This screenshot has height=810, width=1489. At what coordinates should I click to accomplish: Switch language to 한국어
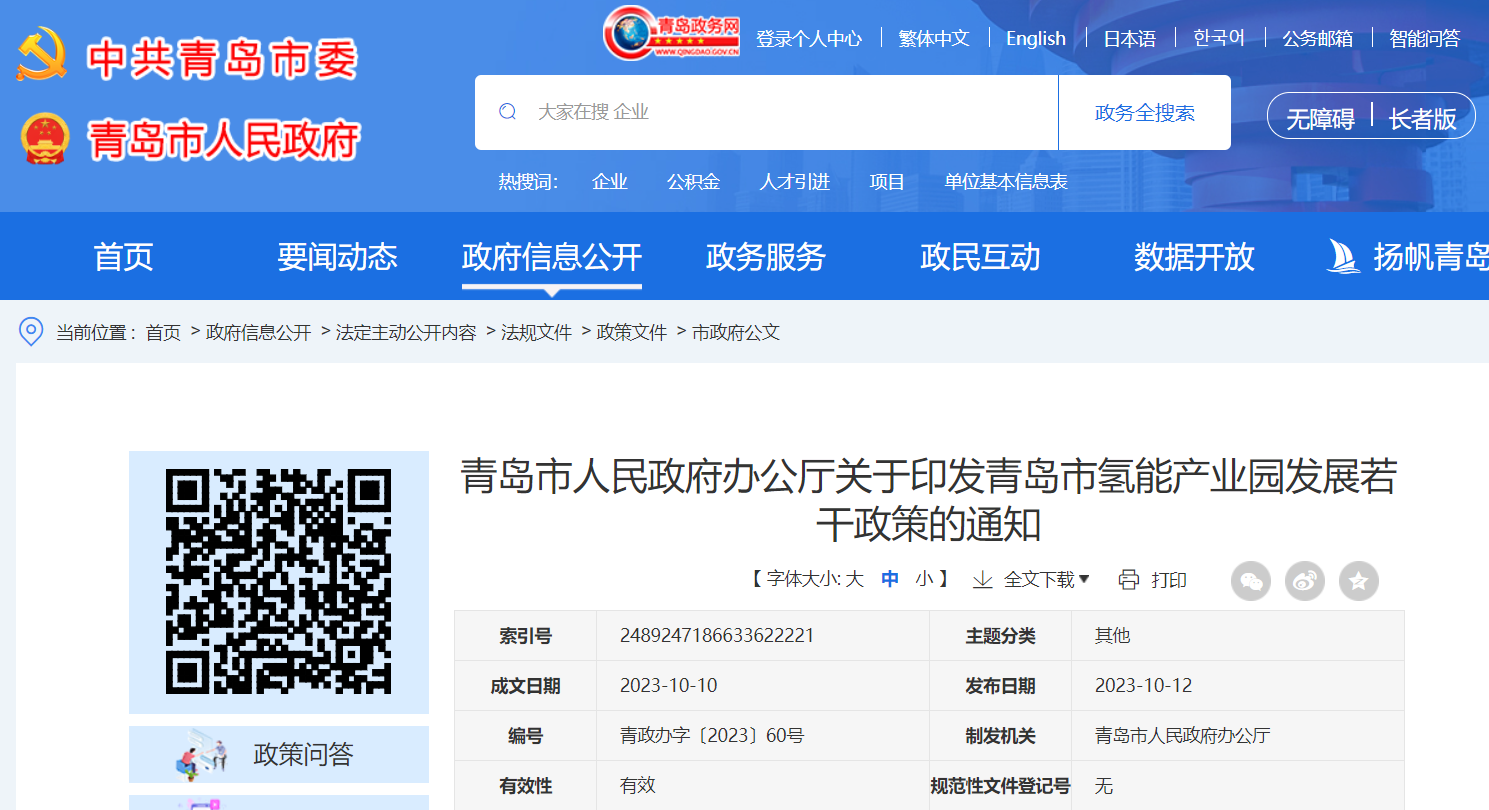coord(1219,38)
